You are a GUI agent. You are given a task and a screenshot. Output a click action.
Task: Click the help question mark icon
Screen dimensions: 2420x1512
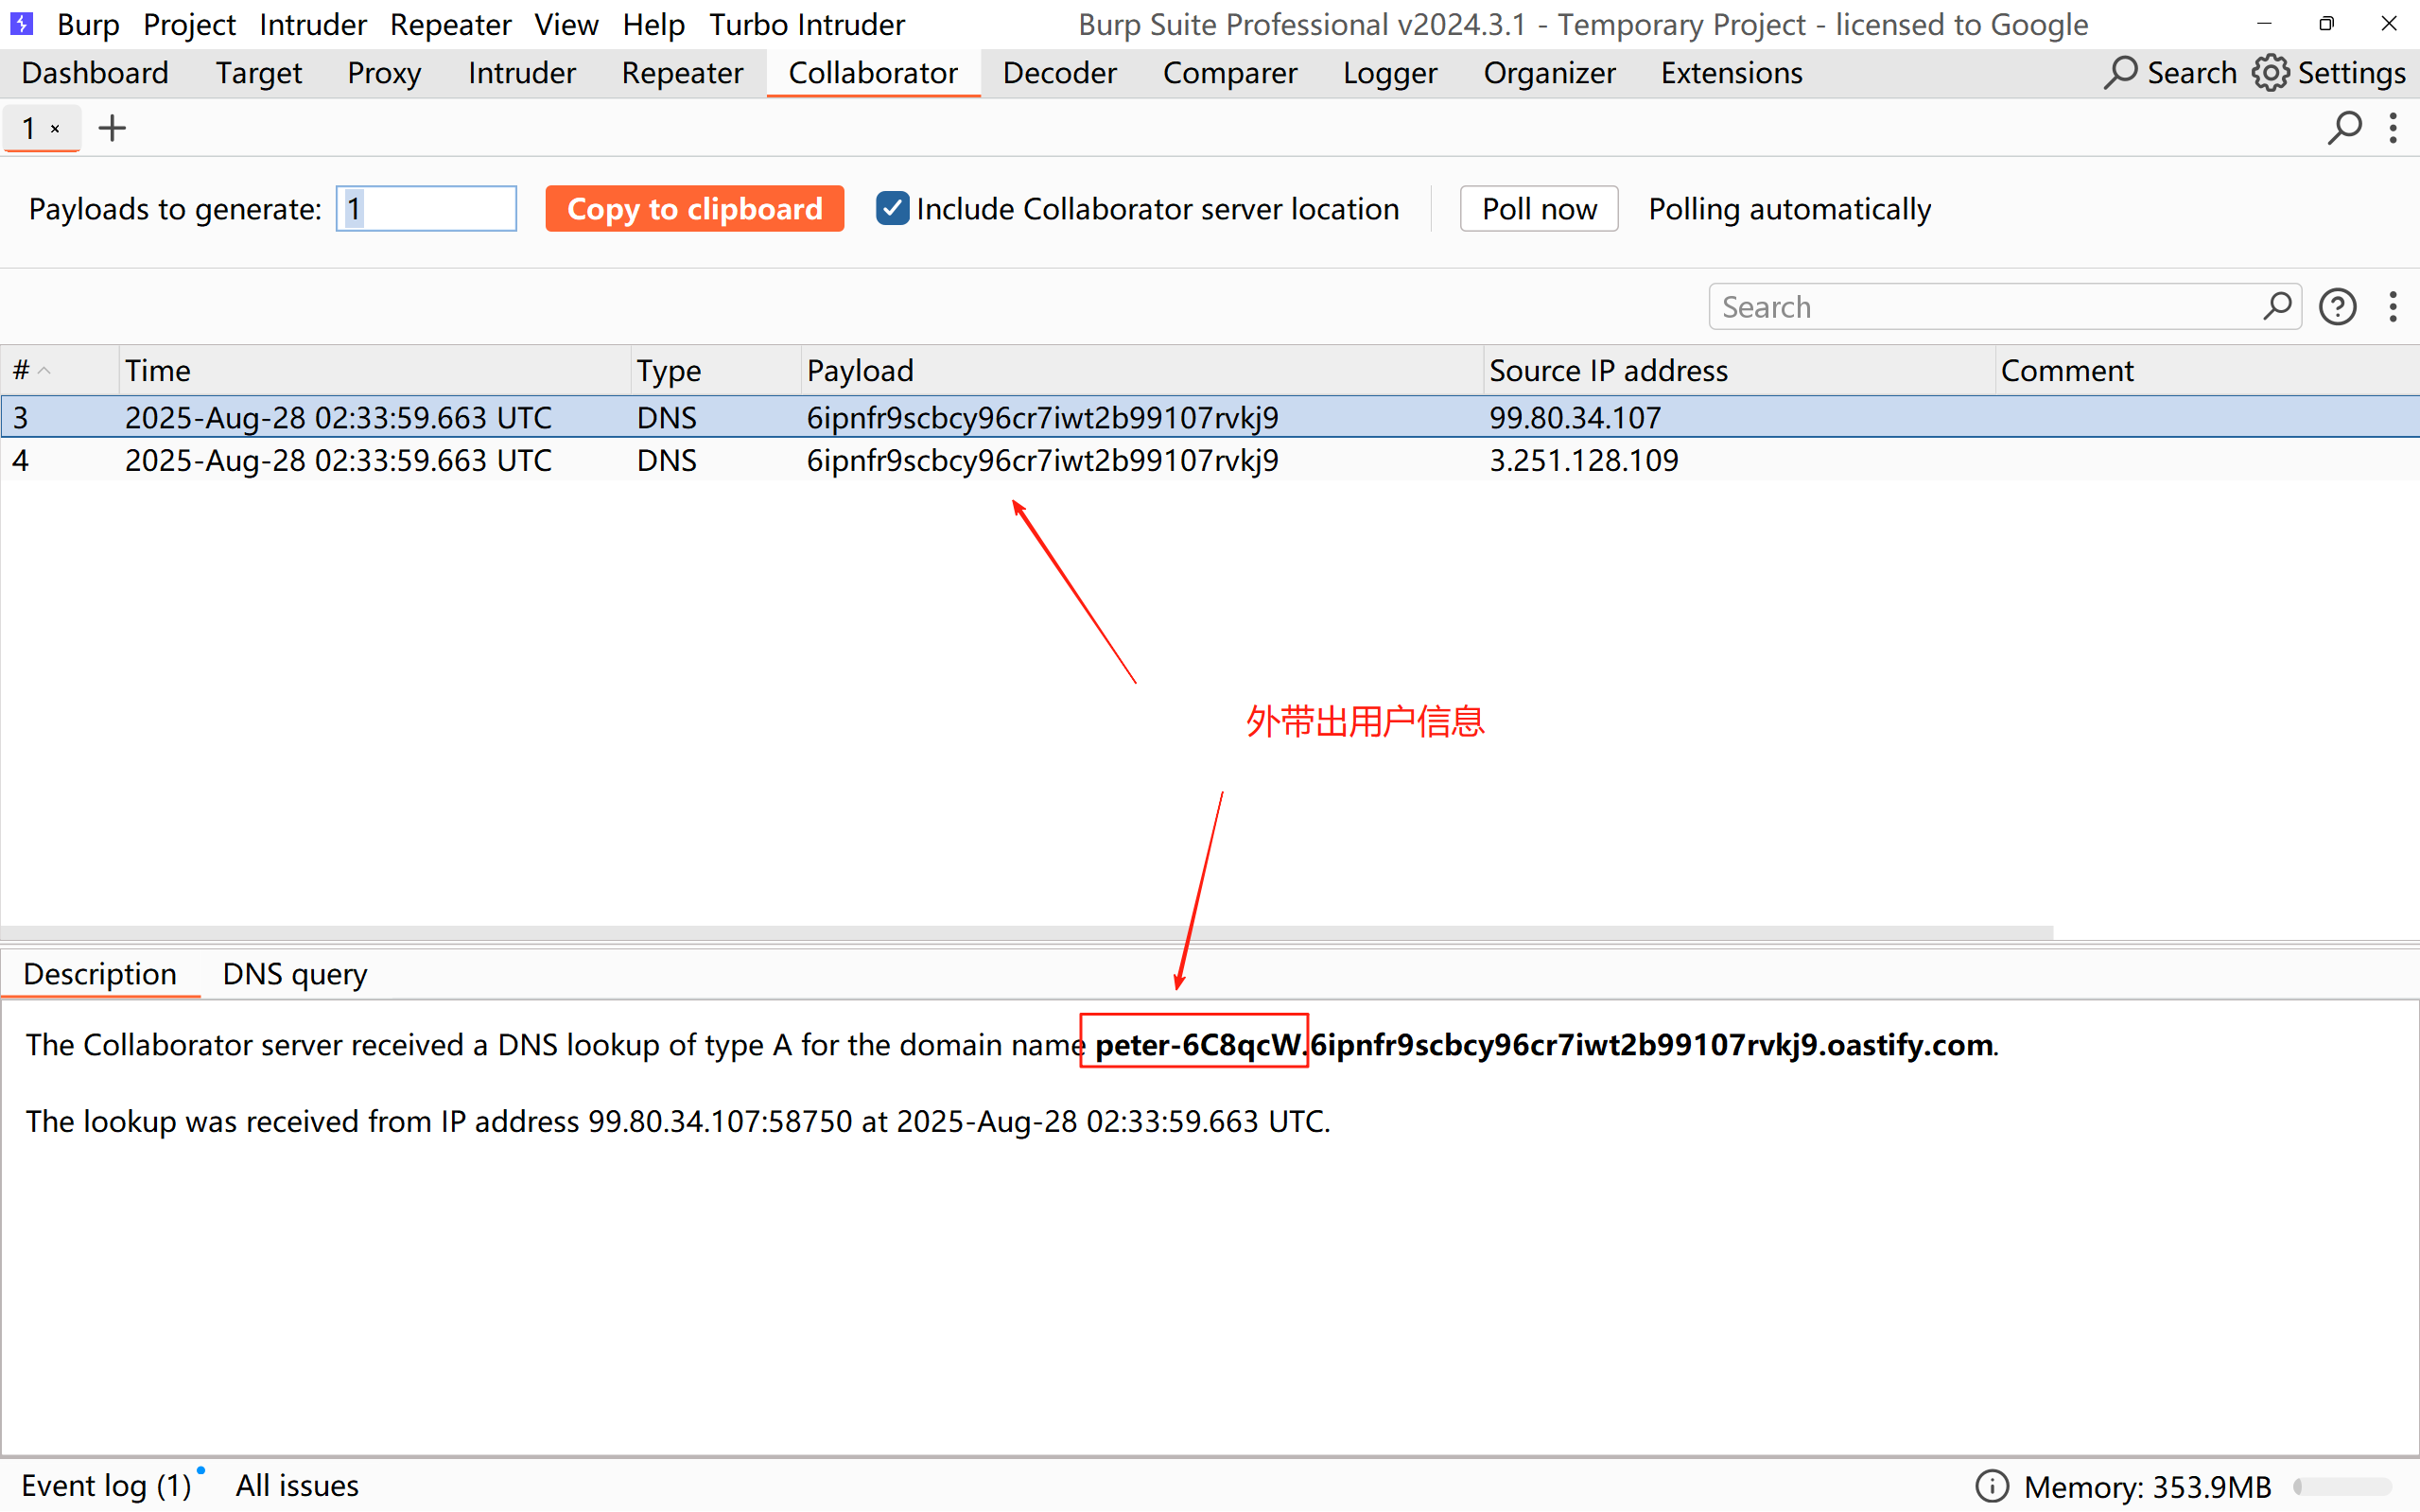(2337, 307)
